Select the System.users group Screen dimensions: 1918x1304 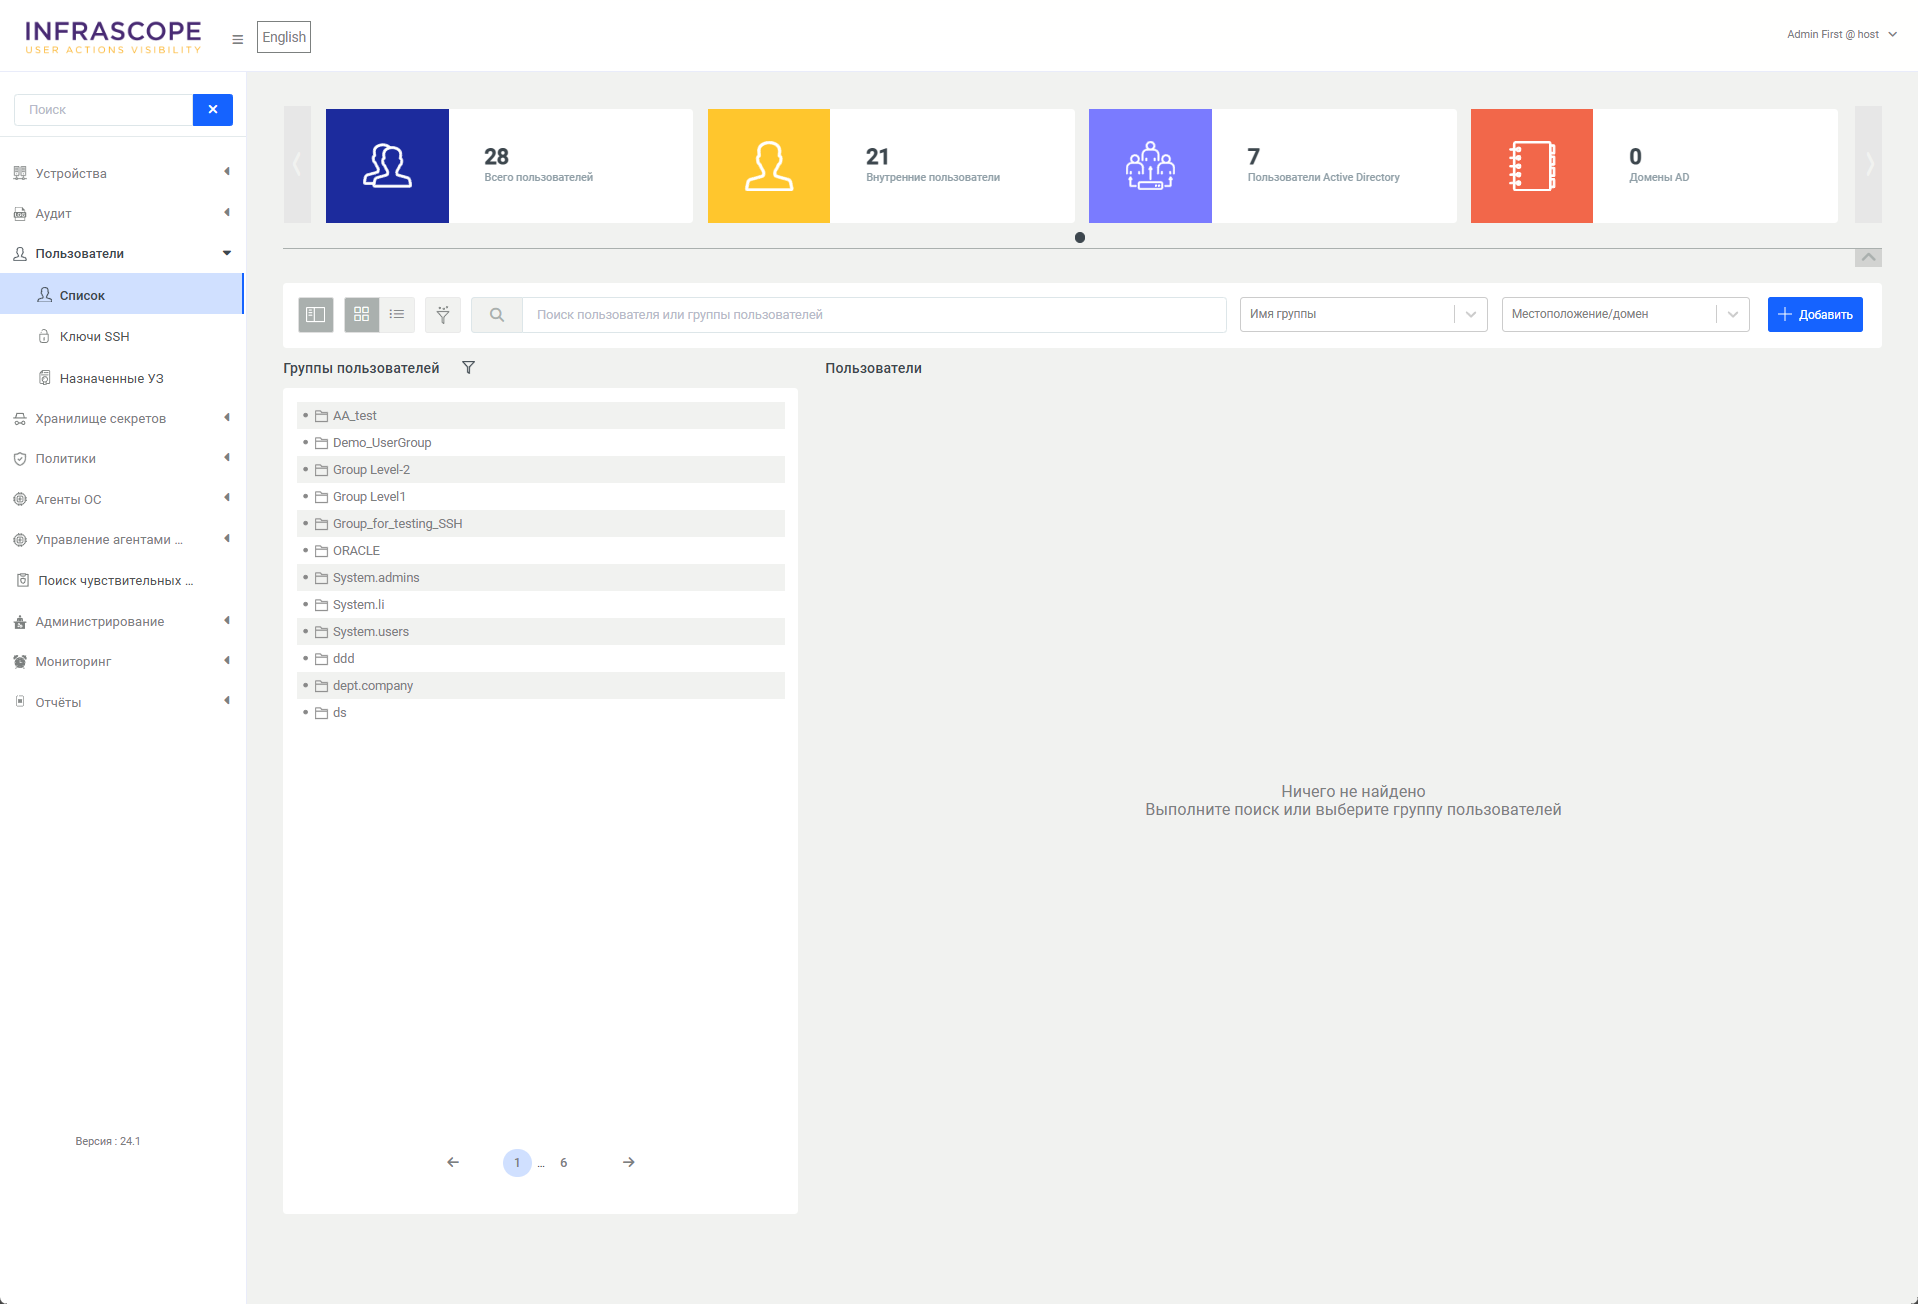541,632
